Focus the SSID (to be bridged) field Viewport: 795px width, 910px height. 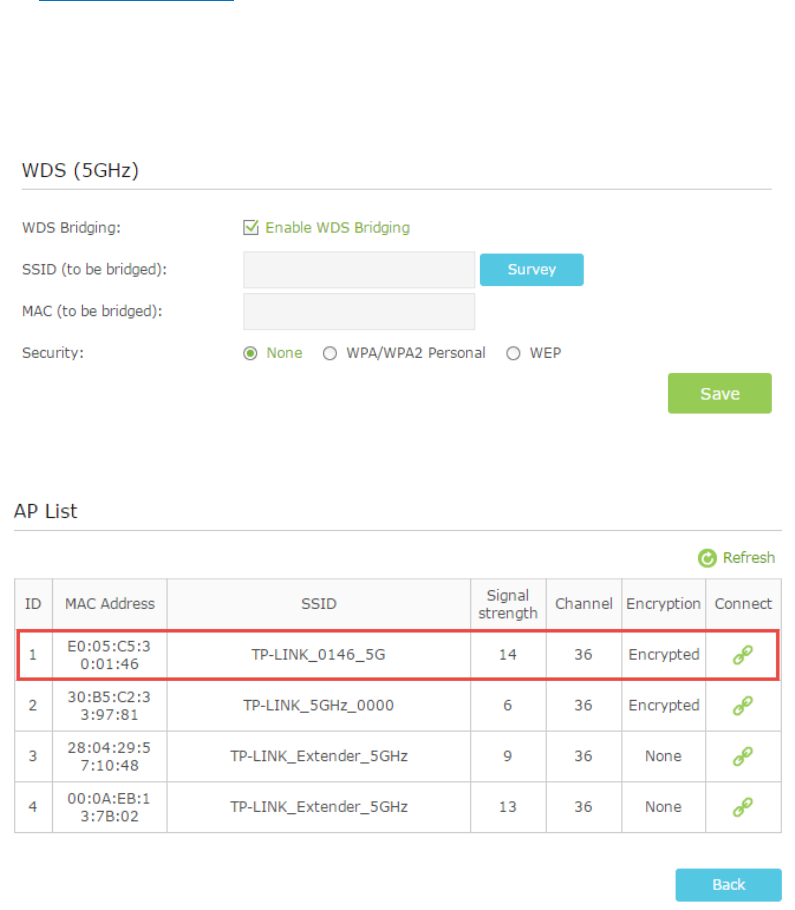tap(359, 269)
